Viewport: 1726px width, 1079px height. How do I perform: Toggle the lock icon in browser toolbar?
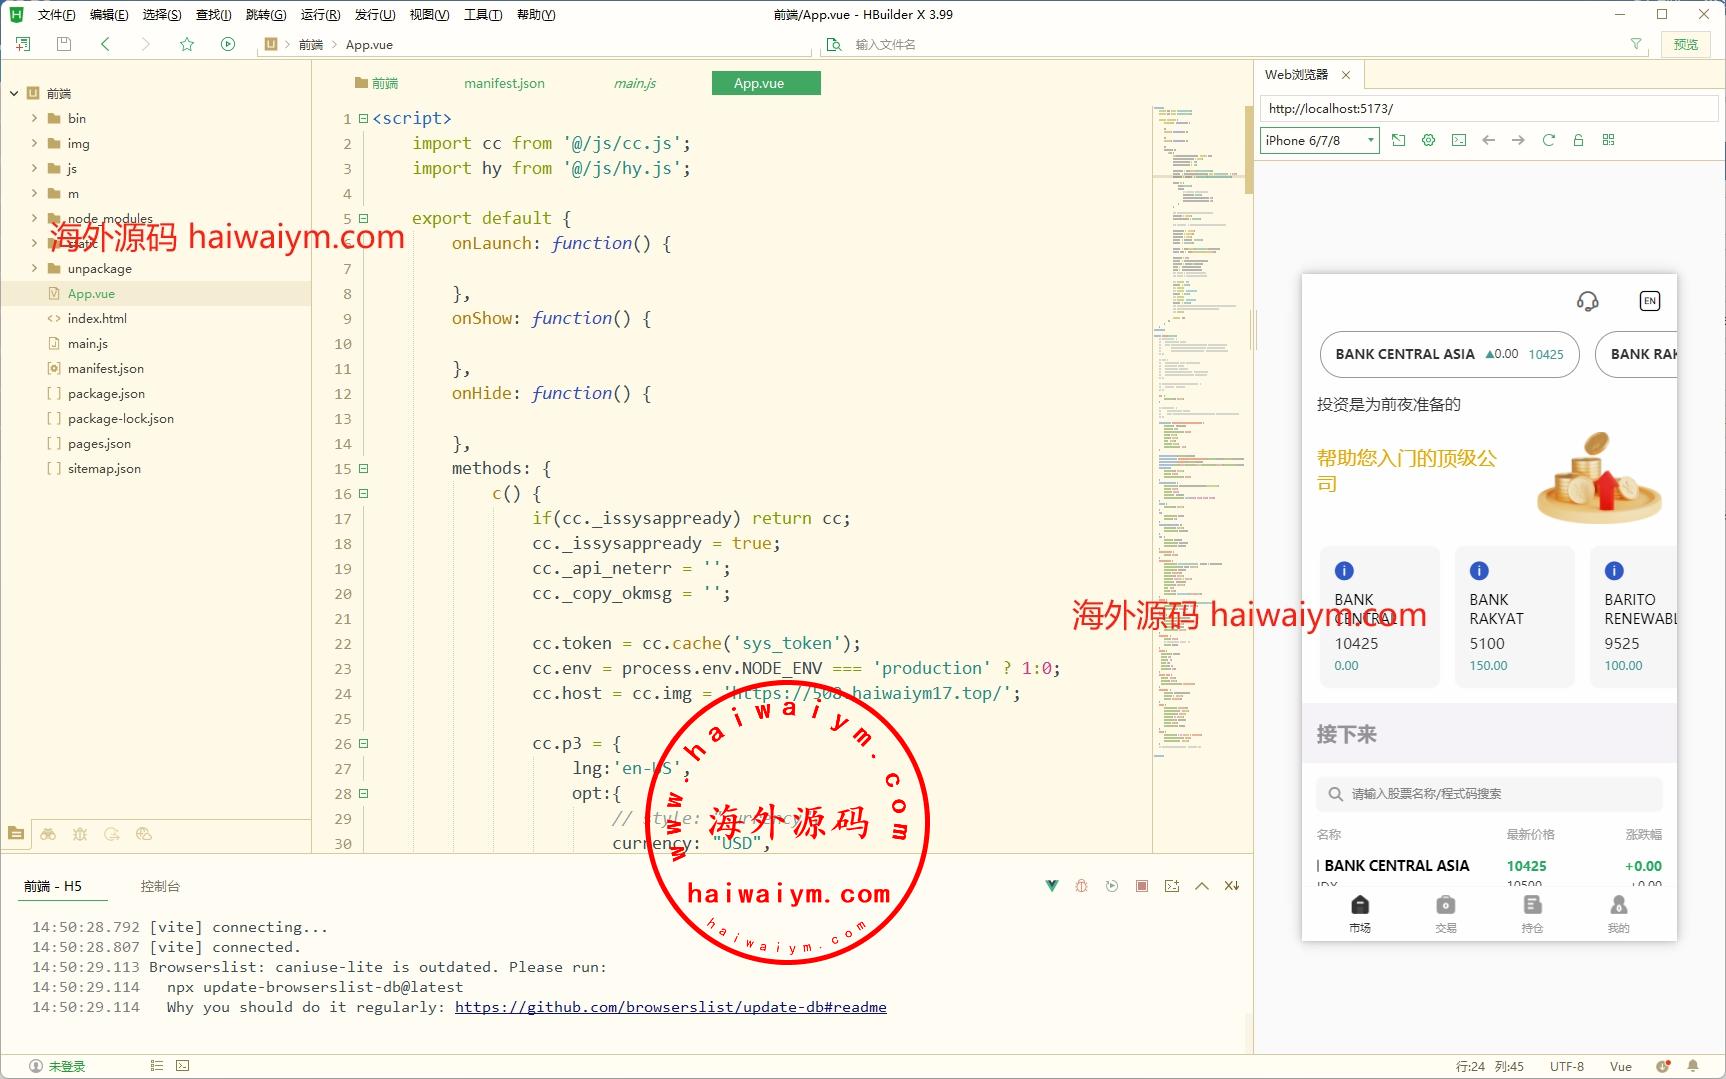(1578, 140)
